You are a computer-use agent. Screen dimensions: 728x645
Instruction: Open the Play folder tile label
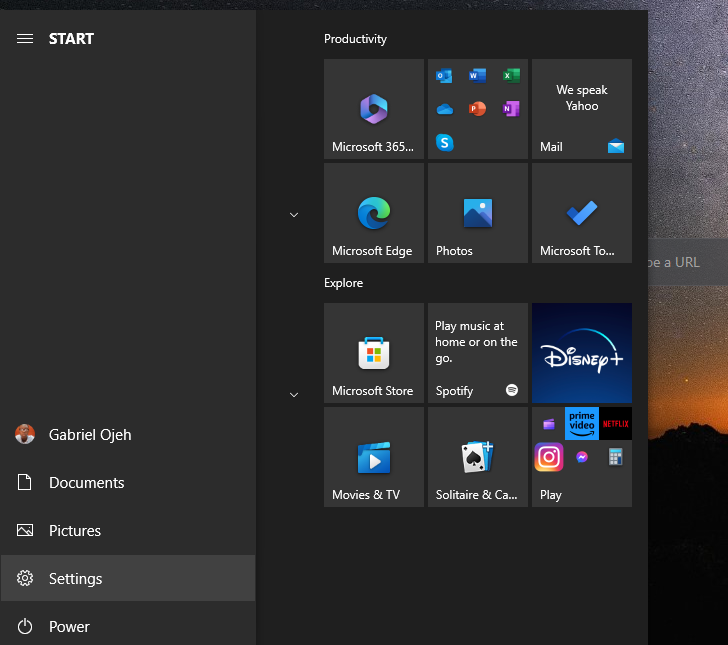551,495
